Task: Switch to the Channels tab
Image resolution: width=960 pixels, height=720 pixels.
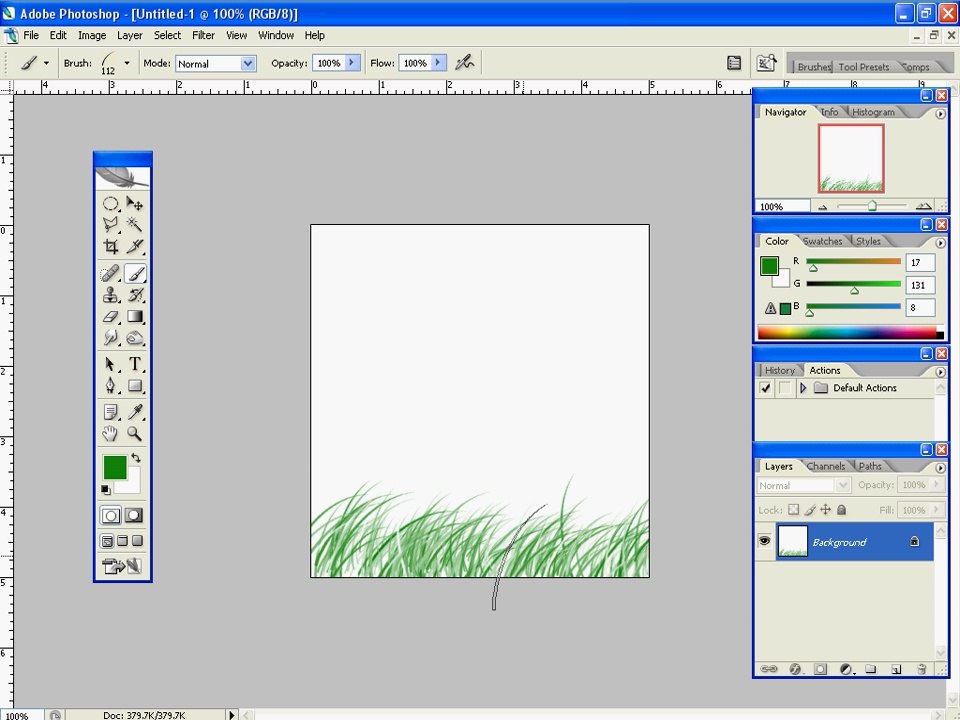Action: [825, 467]
